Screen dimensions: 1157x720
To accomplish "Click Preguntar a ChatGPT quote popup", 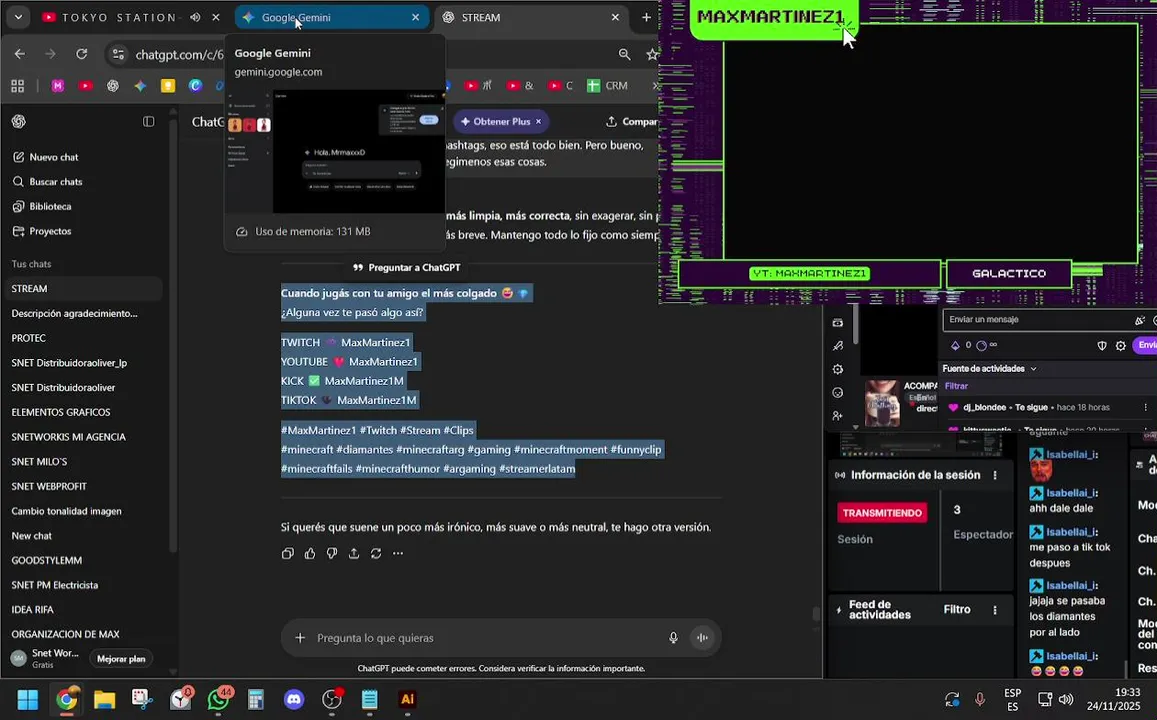I will [x=407, y=268].
